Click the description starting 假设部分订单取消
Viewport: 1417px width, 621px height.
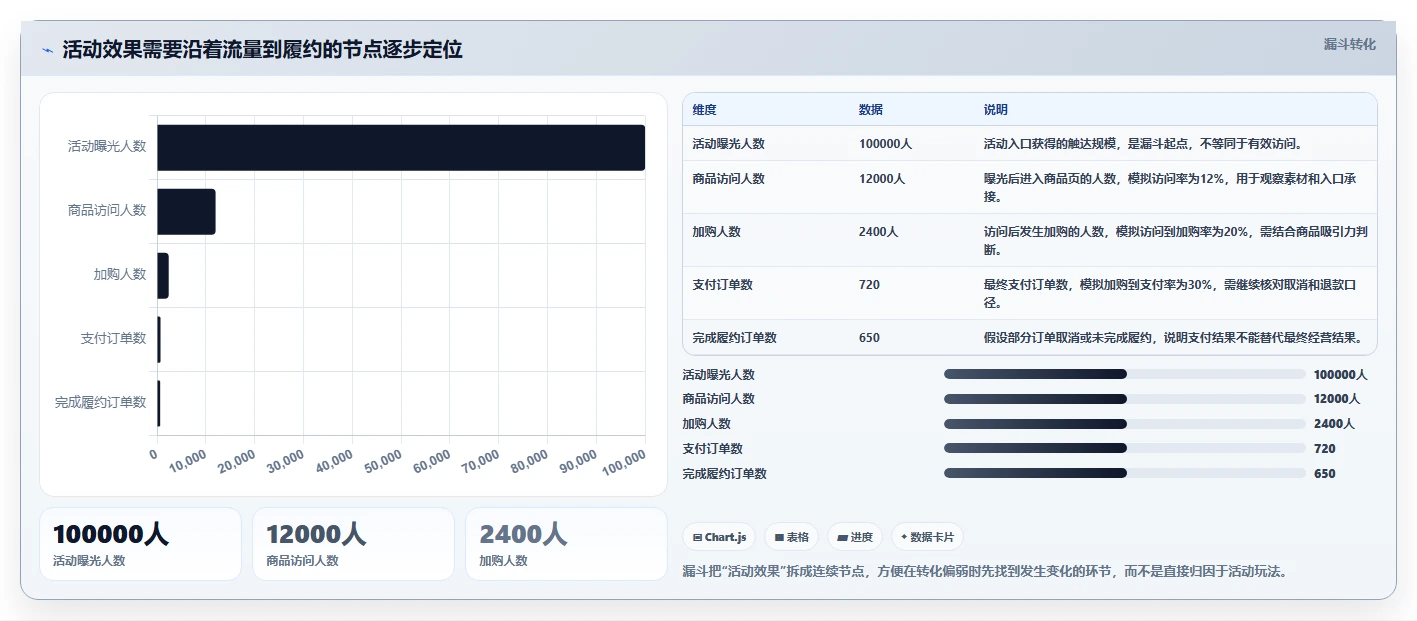tap(1173, 338)
